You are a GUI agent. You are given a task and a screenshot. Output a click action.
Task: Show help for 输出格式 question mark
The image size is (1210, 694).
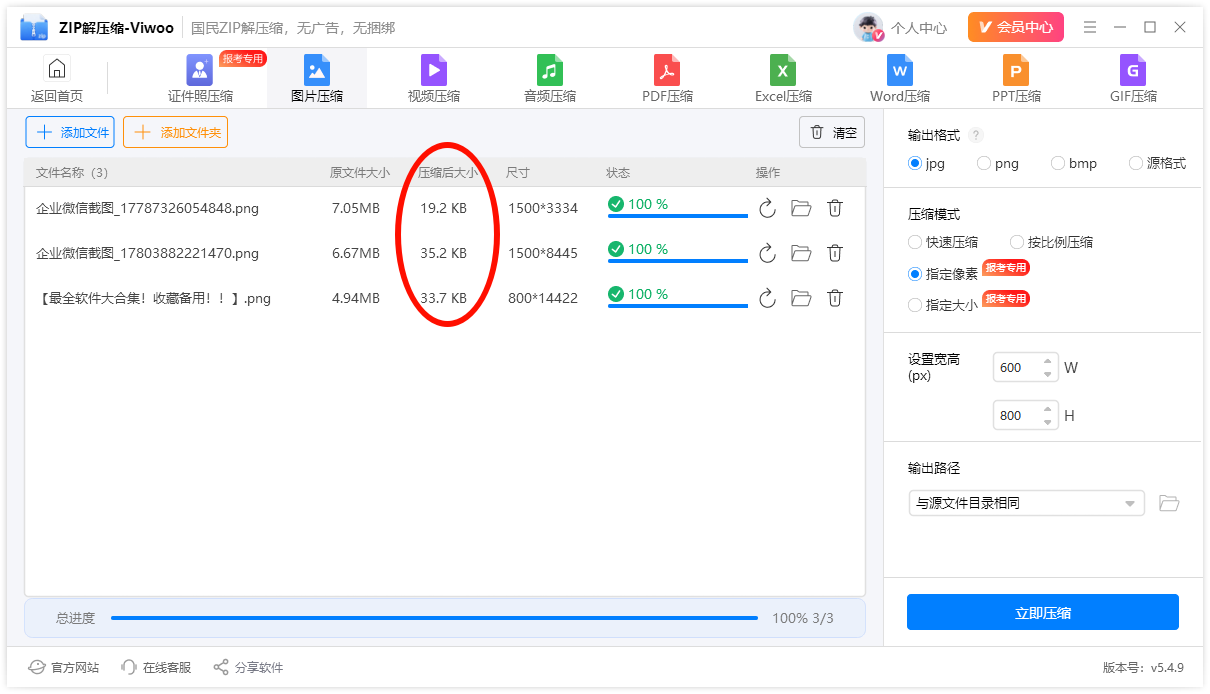[976, 135]
